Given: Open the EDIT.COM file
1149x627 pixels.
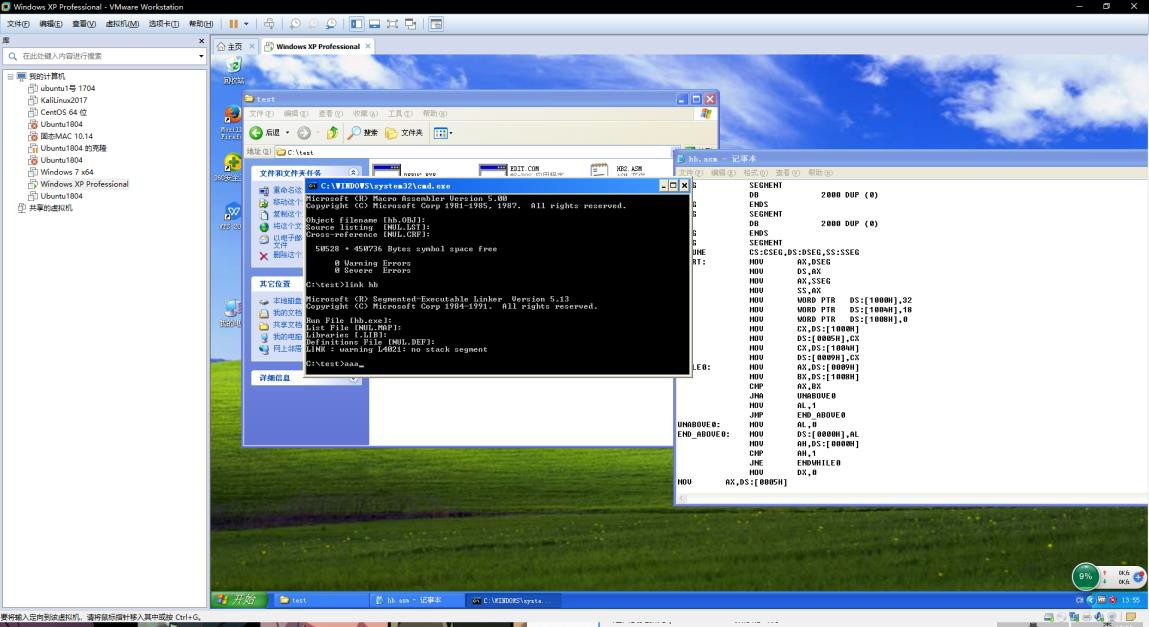Looking at the screenshot, I should click(x=523, y=170).
